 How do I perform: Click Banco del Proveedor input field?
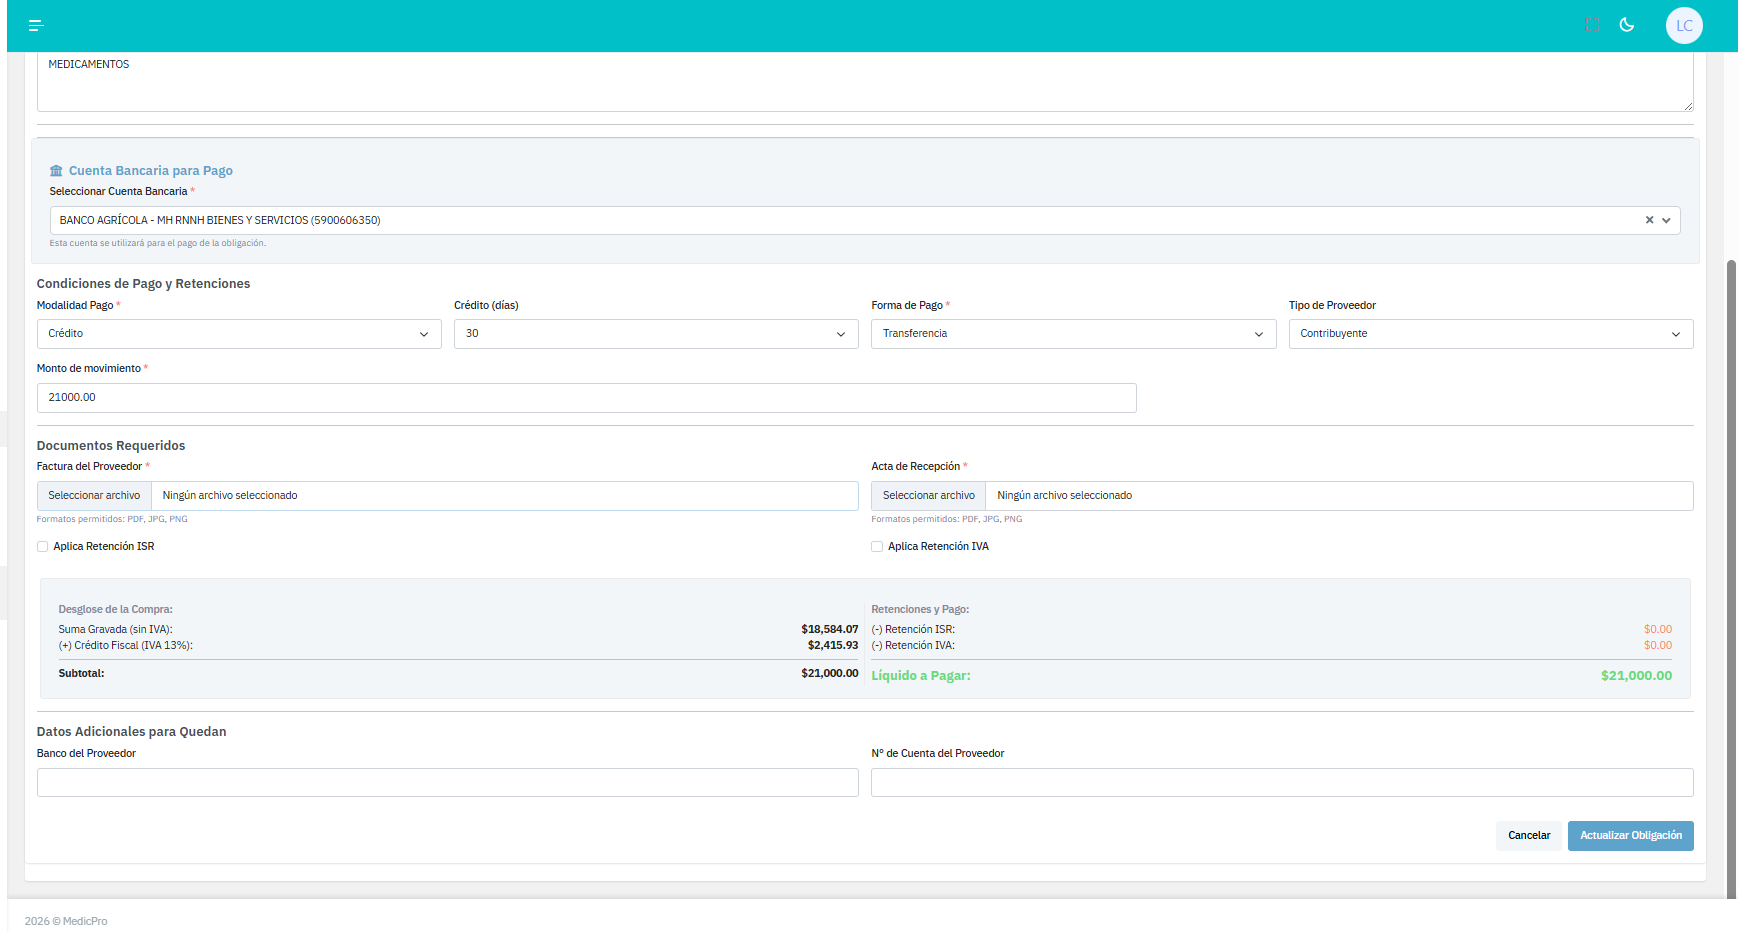pos(447,783)
